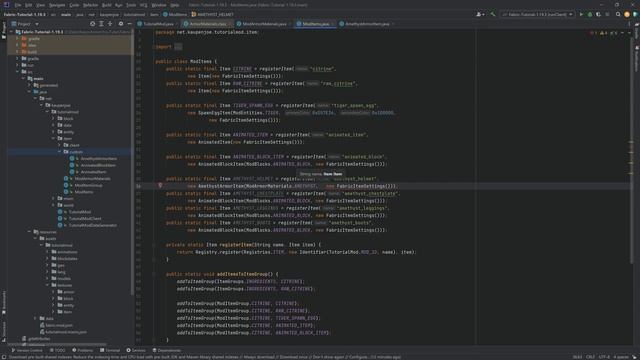640x360 pixels.
Task: Click the Build project hammer icon
Action: [493, 14]
